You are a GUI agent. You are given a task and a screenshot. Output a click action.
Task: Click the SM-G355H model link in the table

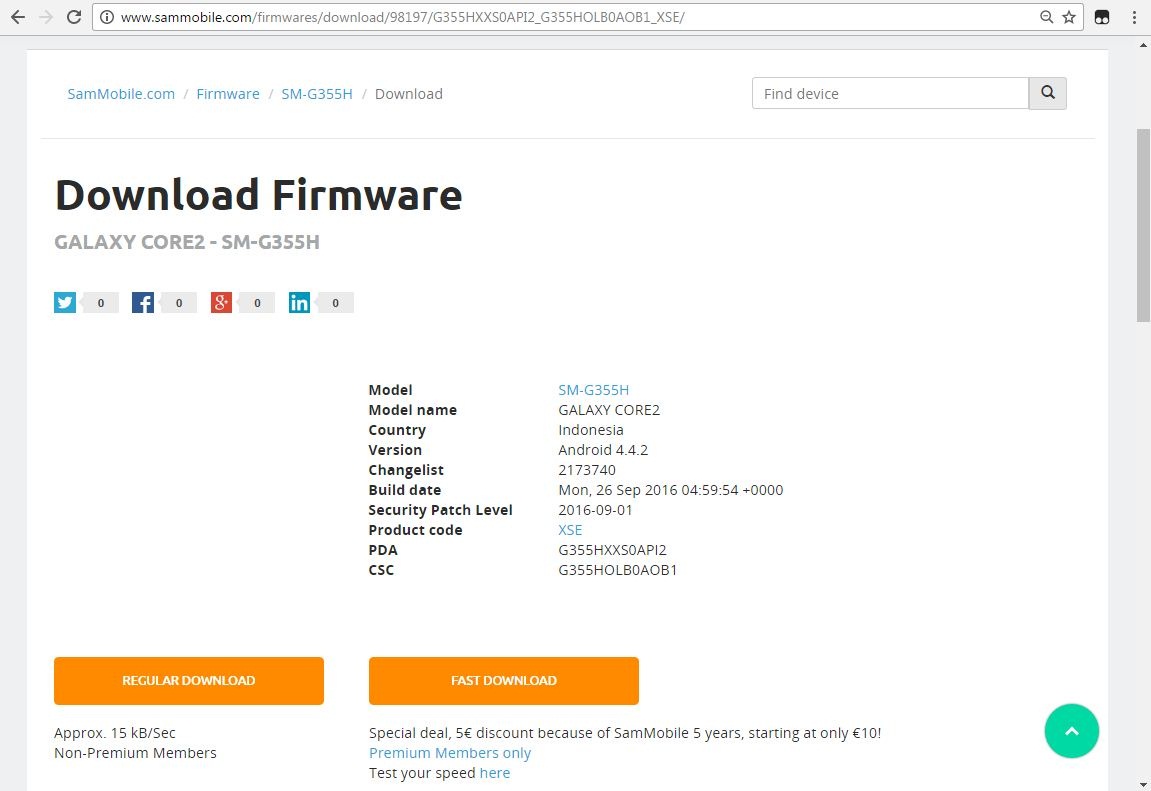(x=593, y=390)
